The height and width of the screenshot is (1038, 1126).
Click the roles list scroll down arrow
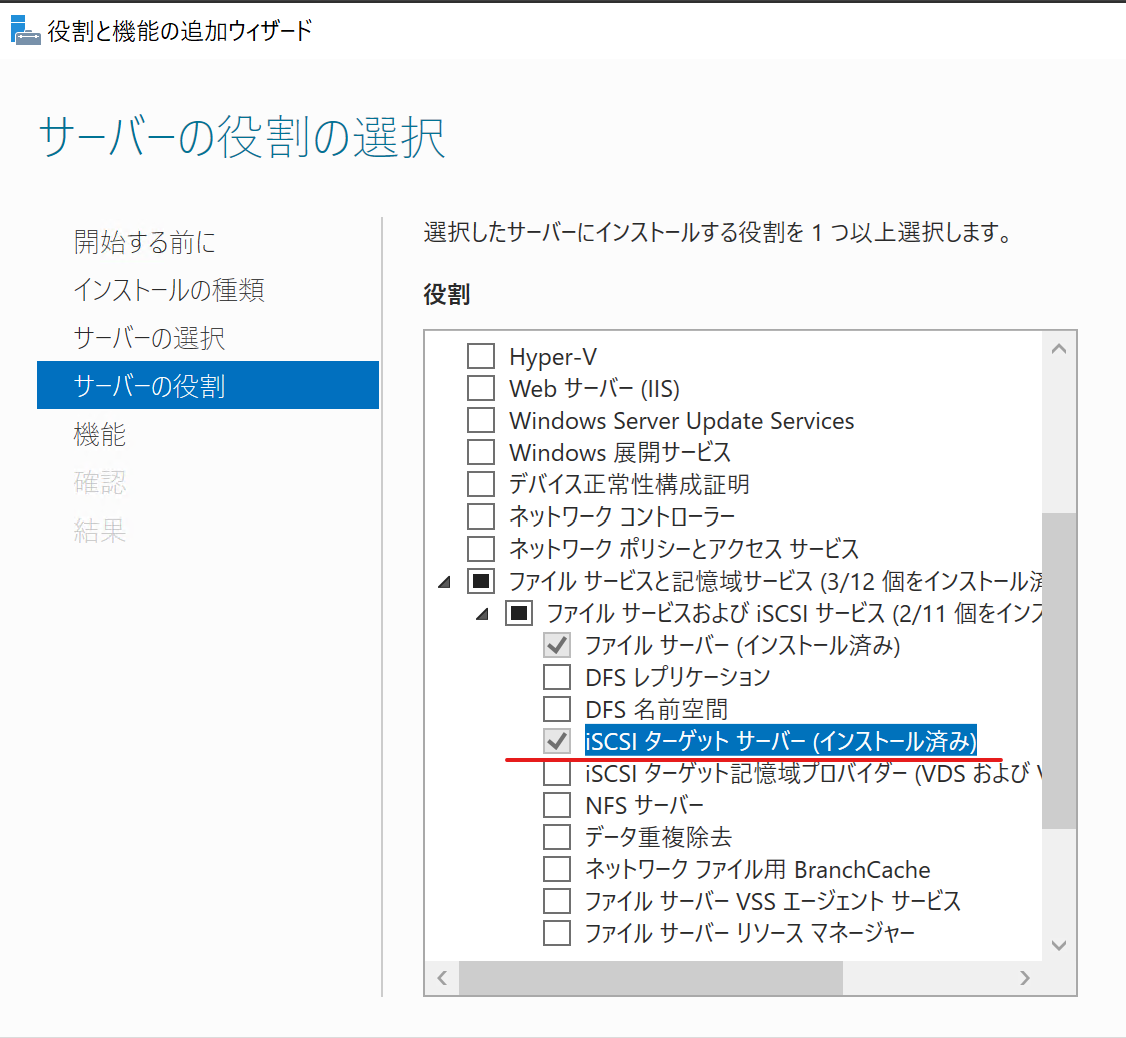(1058, 945)
